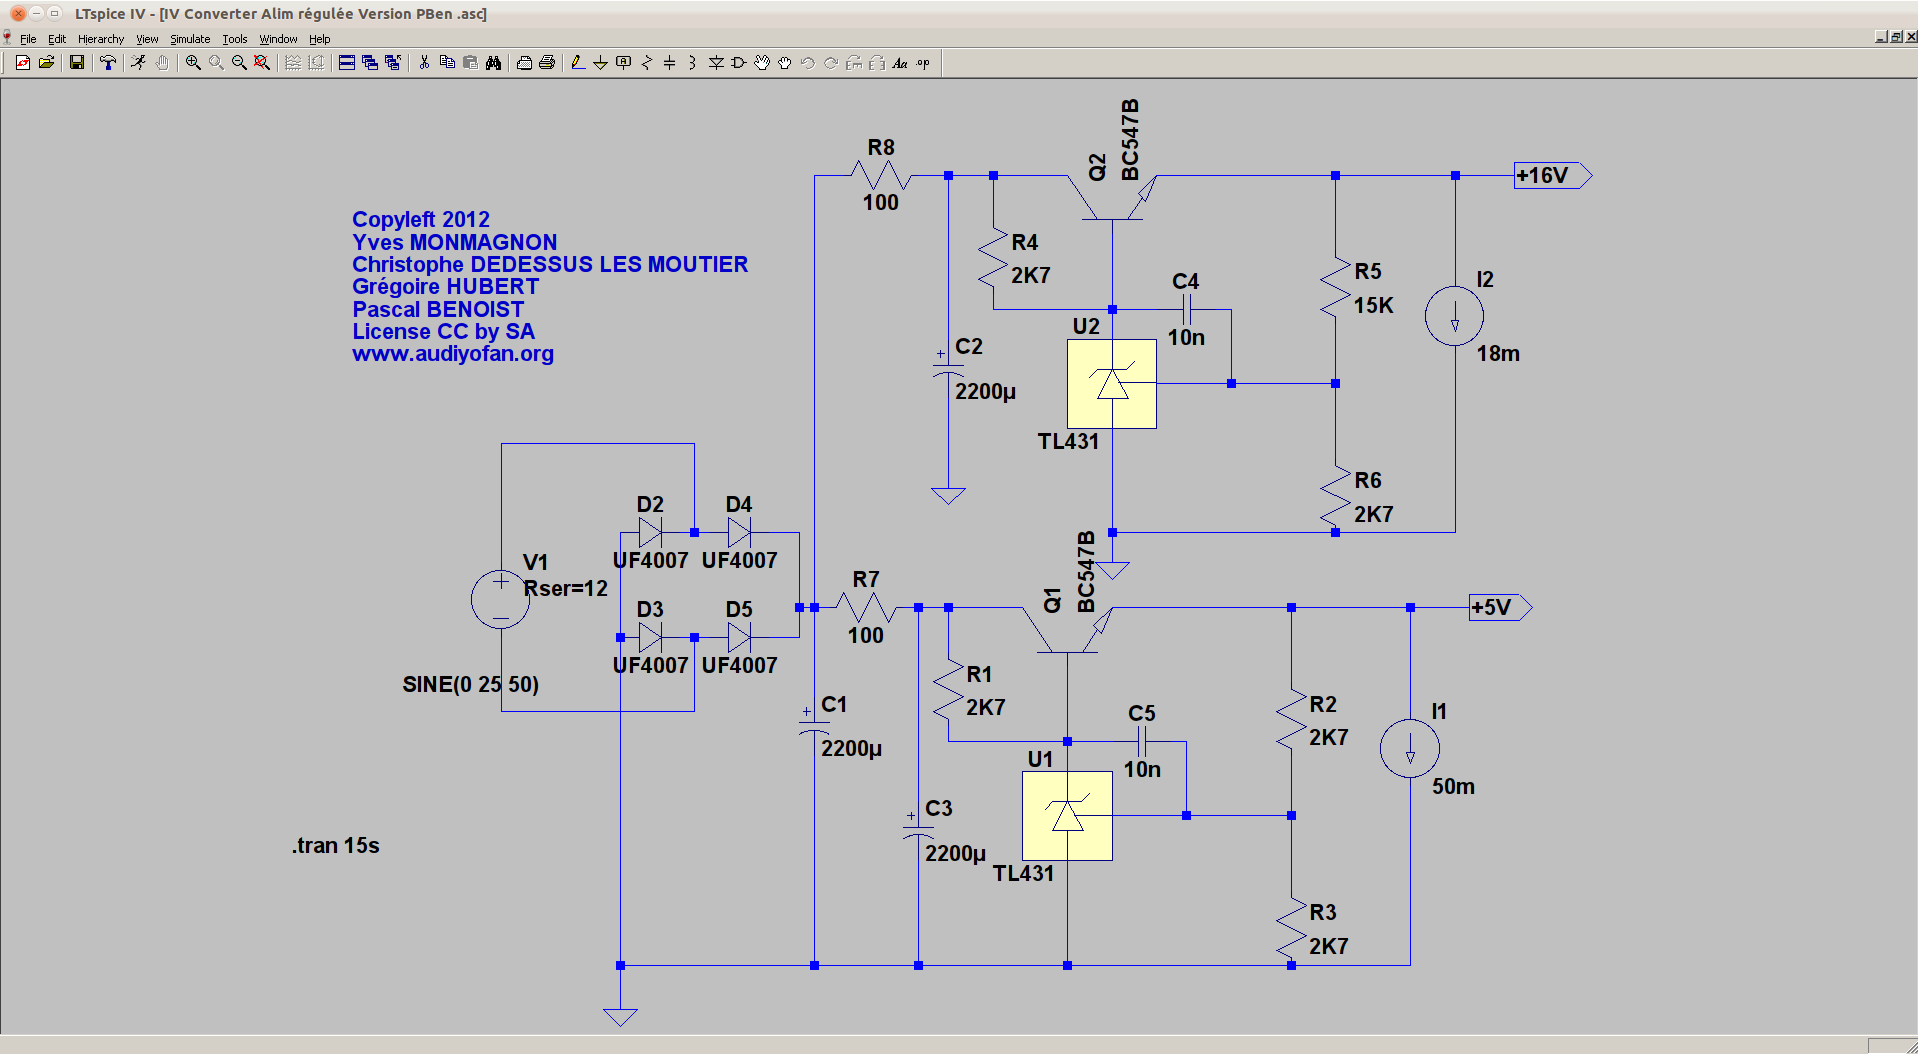This screenshot has width=1918, height=1054.
Task: Open the Hierarchy menu
Action: 101,39
